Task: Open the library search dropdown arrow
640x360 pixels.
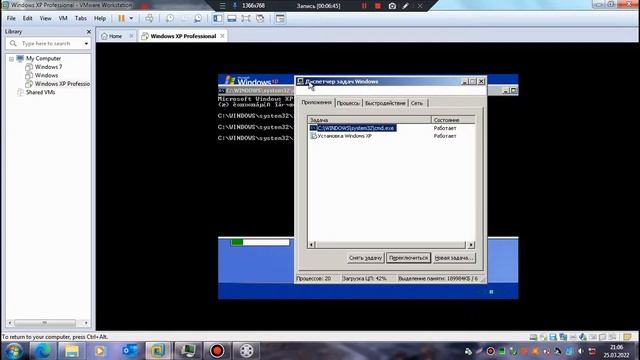Action: click(86, 43)
